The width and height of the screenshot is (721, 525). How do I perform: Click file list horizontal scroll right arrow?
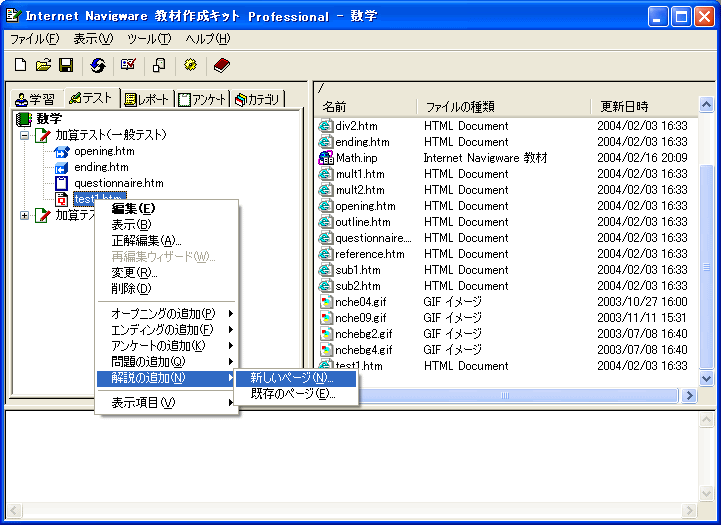click(689, 395)
